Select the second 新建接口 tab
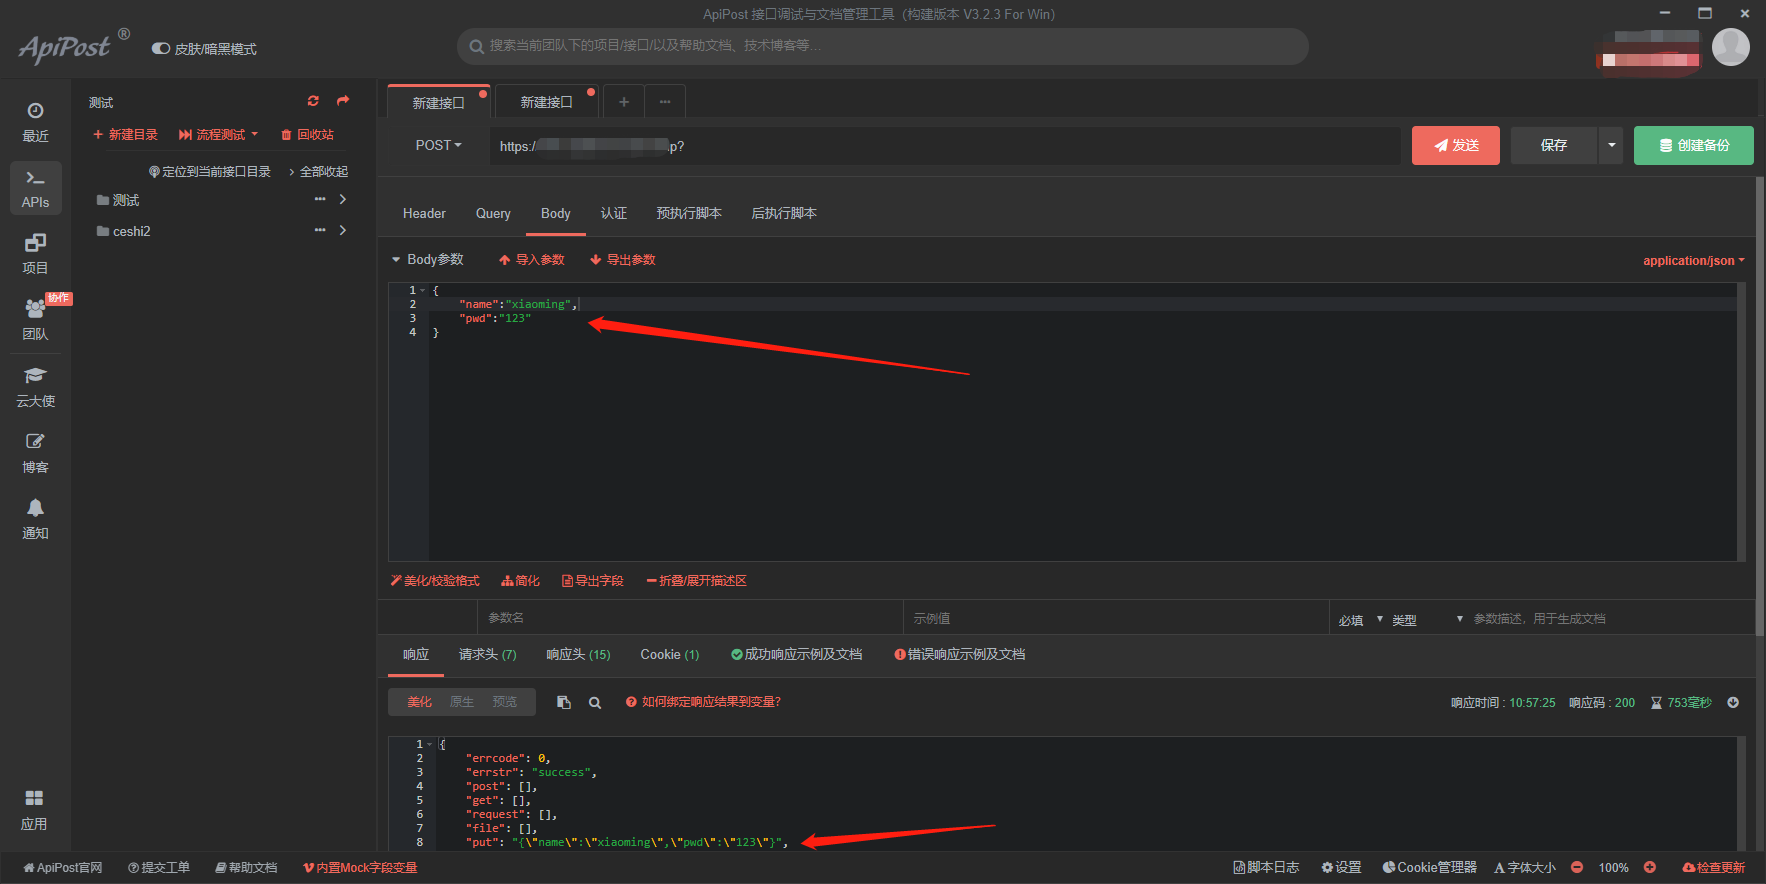Screen dimensions: 1766x884 pyautogui.click(x=547, y=102)
